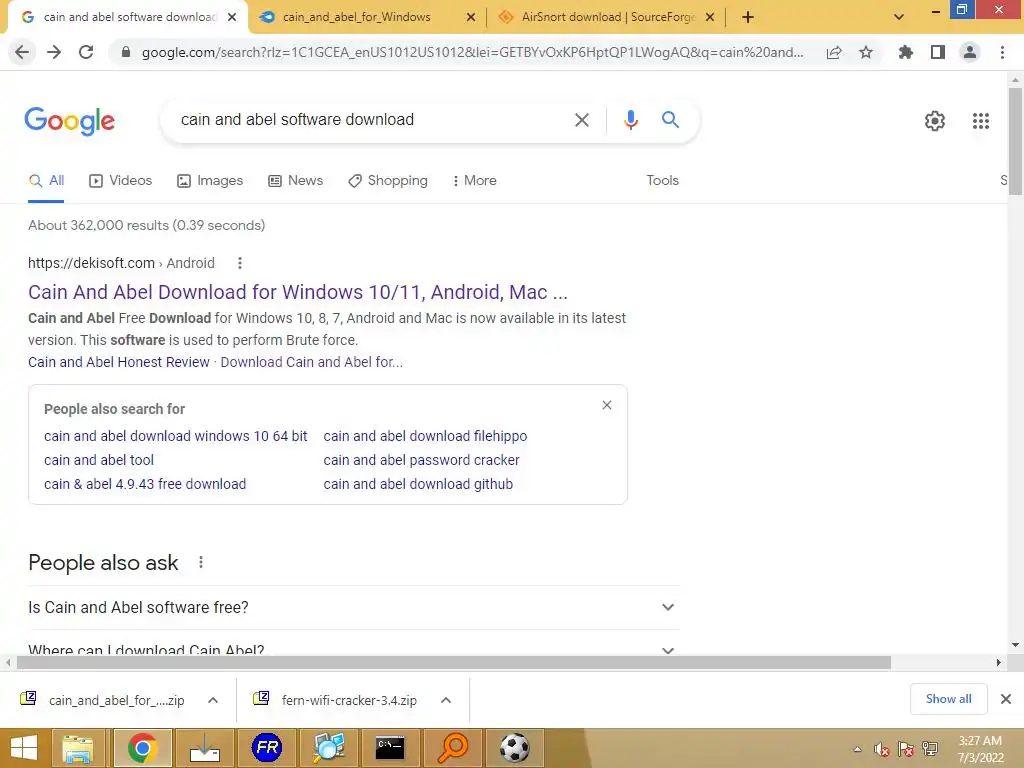Image resolution: width=1024 pixels, height=768 pixels.
Task: Click the horizontal page scrollbar
Action: coord(453,662)
